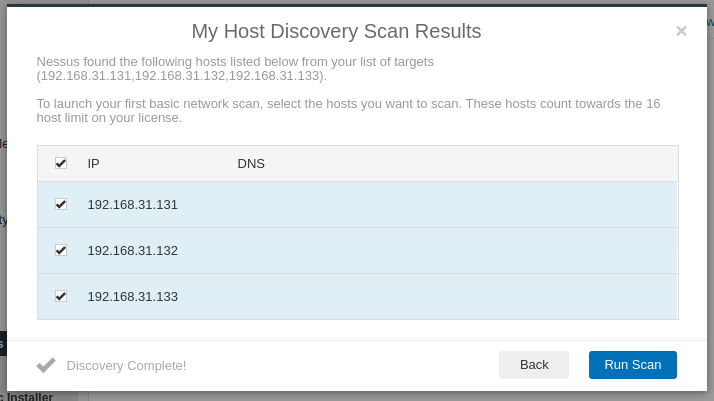Go to previous step with Back button
Screen dimensions: 714x401
click(x=534, y=365)
